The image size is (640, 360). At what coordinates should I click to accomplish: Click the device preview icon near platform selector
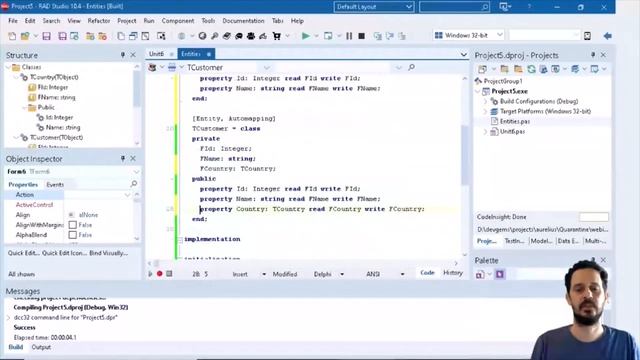click(587, 36)
